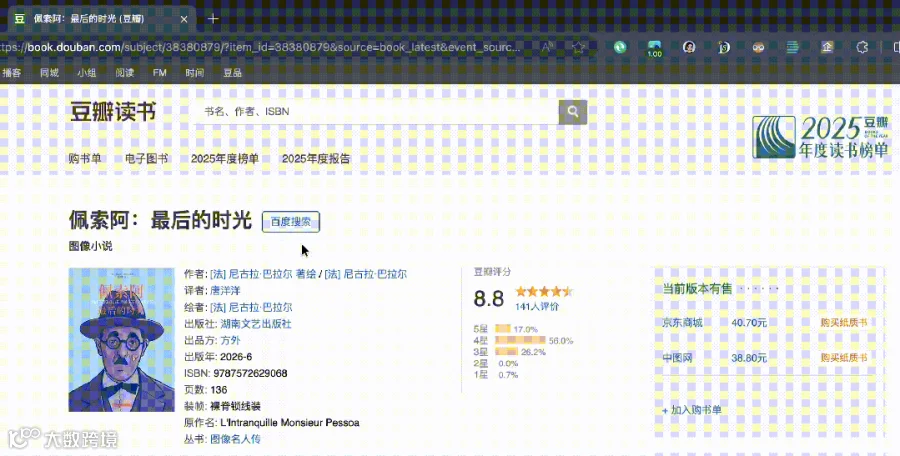Open first author link 尼古拉·巴拉尔 著绘
The image size is (900, 456).
tap(263, 274)
